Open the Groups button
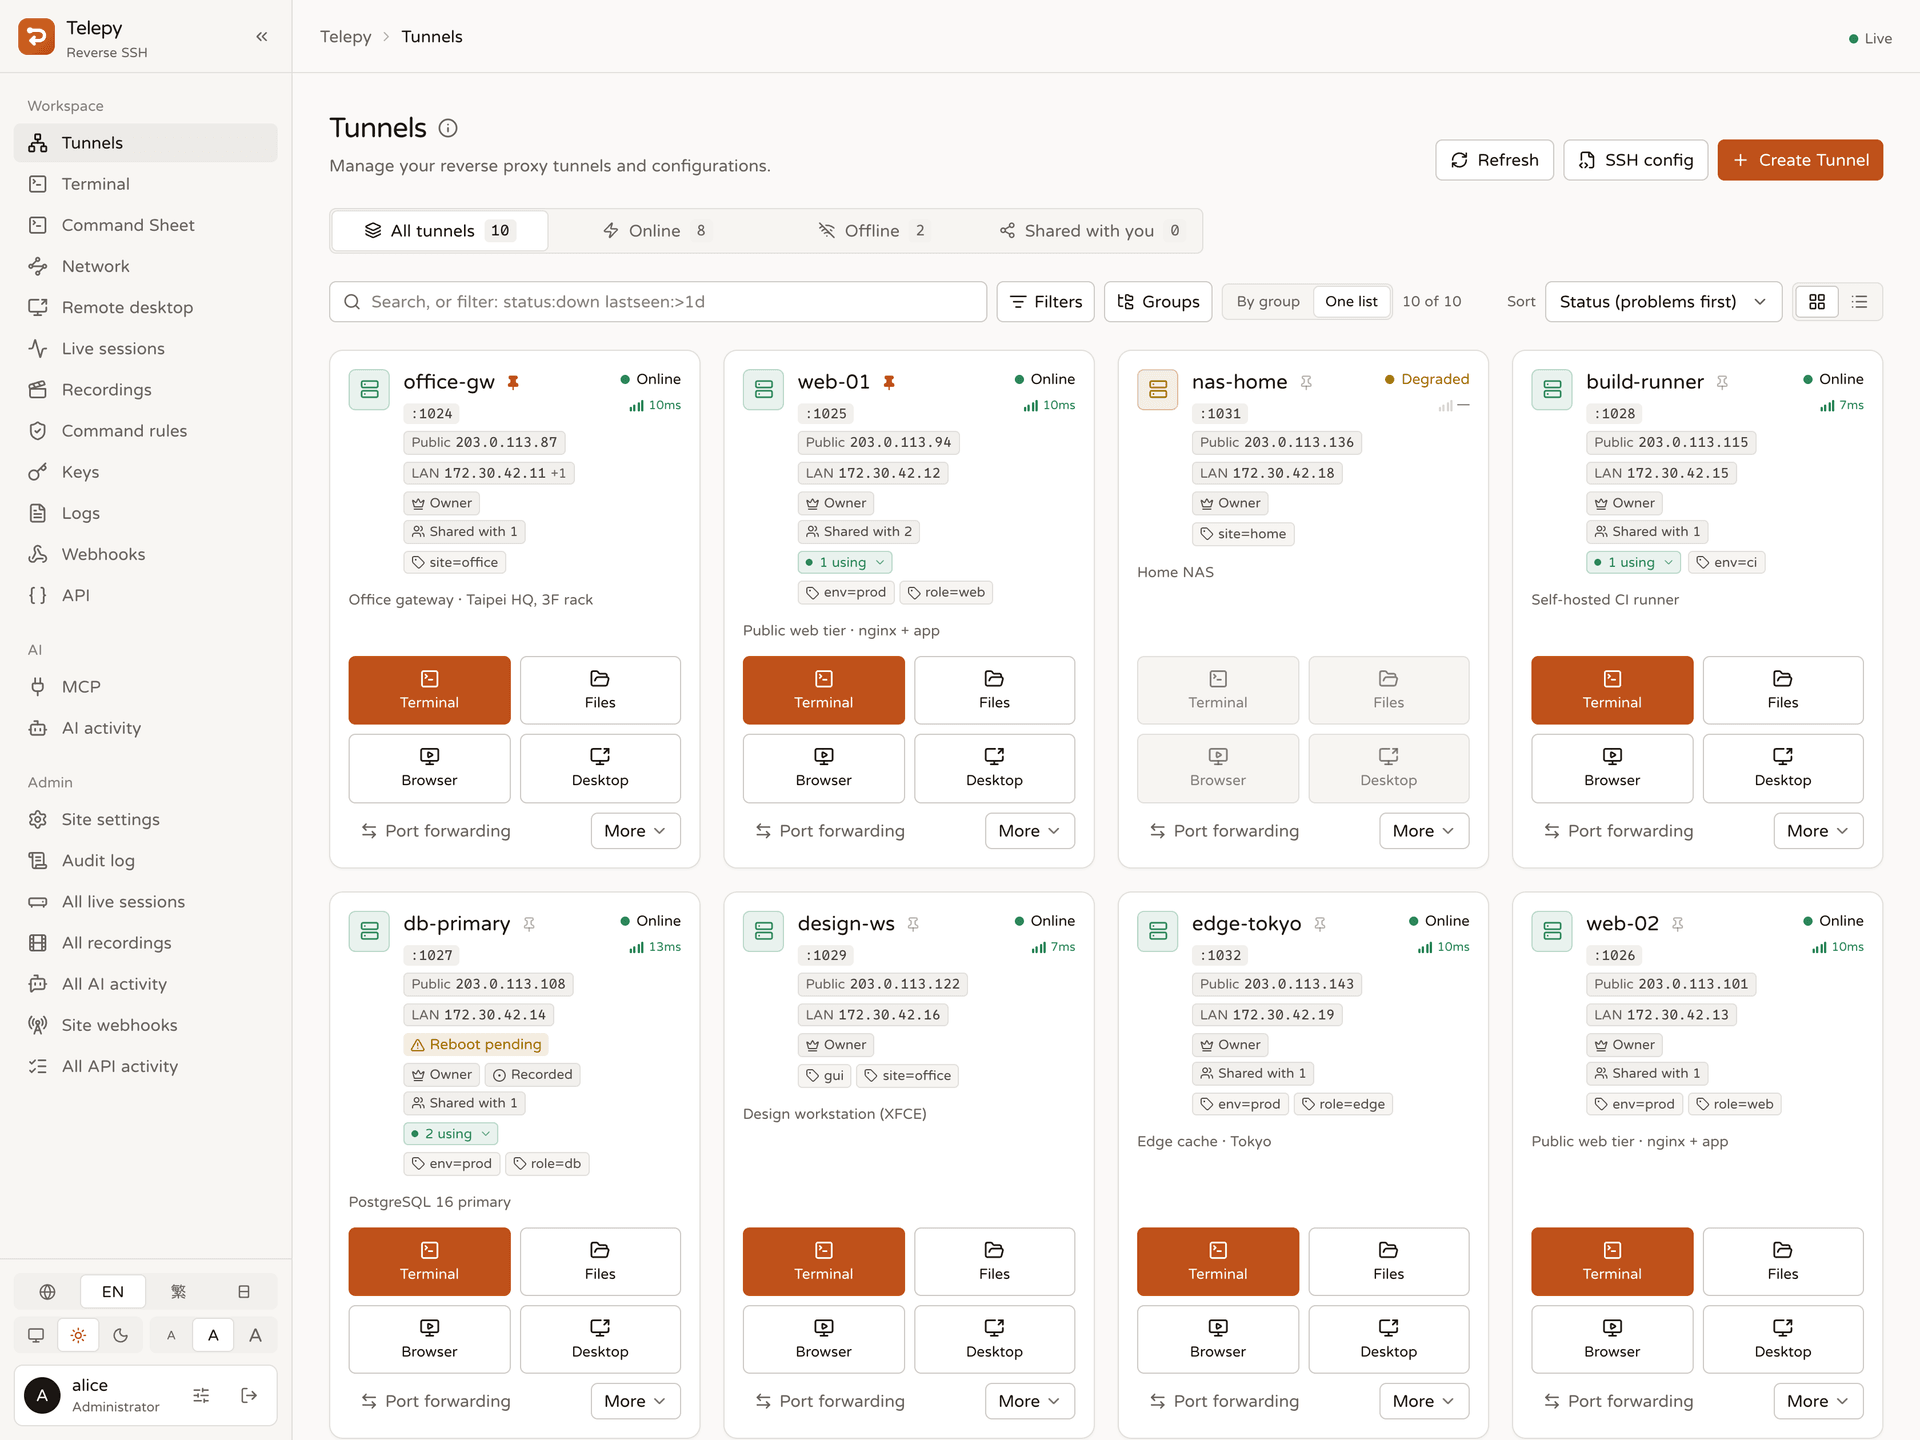This screenshot has width=1920, height=1440. pos(1158,302)
